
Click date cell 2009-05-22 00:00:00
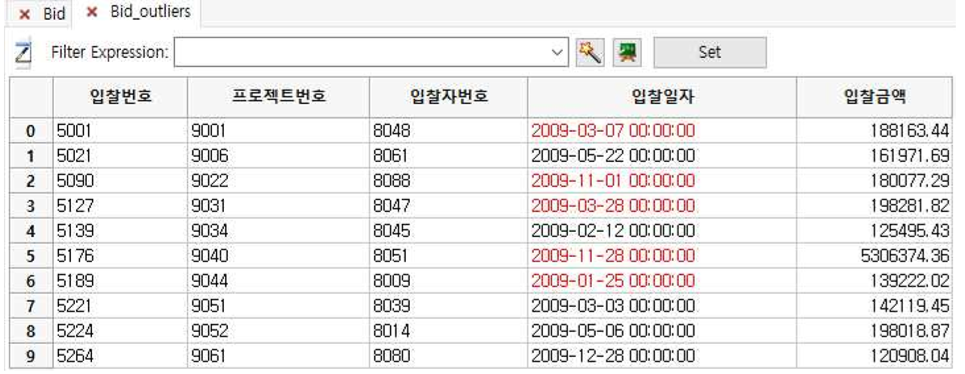[x=662, y=156]
